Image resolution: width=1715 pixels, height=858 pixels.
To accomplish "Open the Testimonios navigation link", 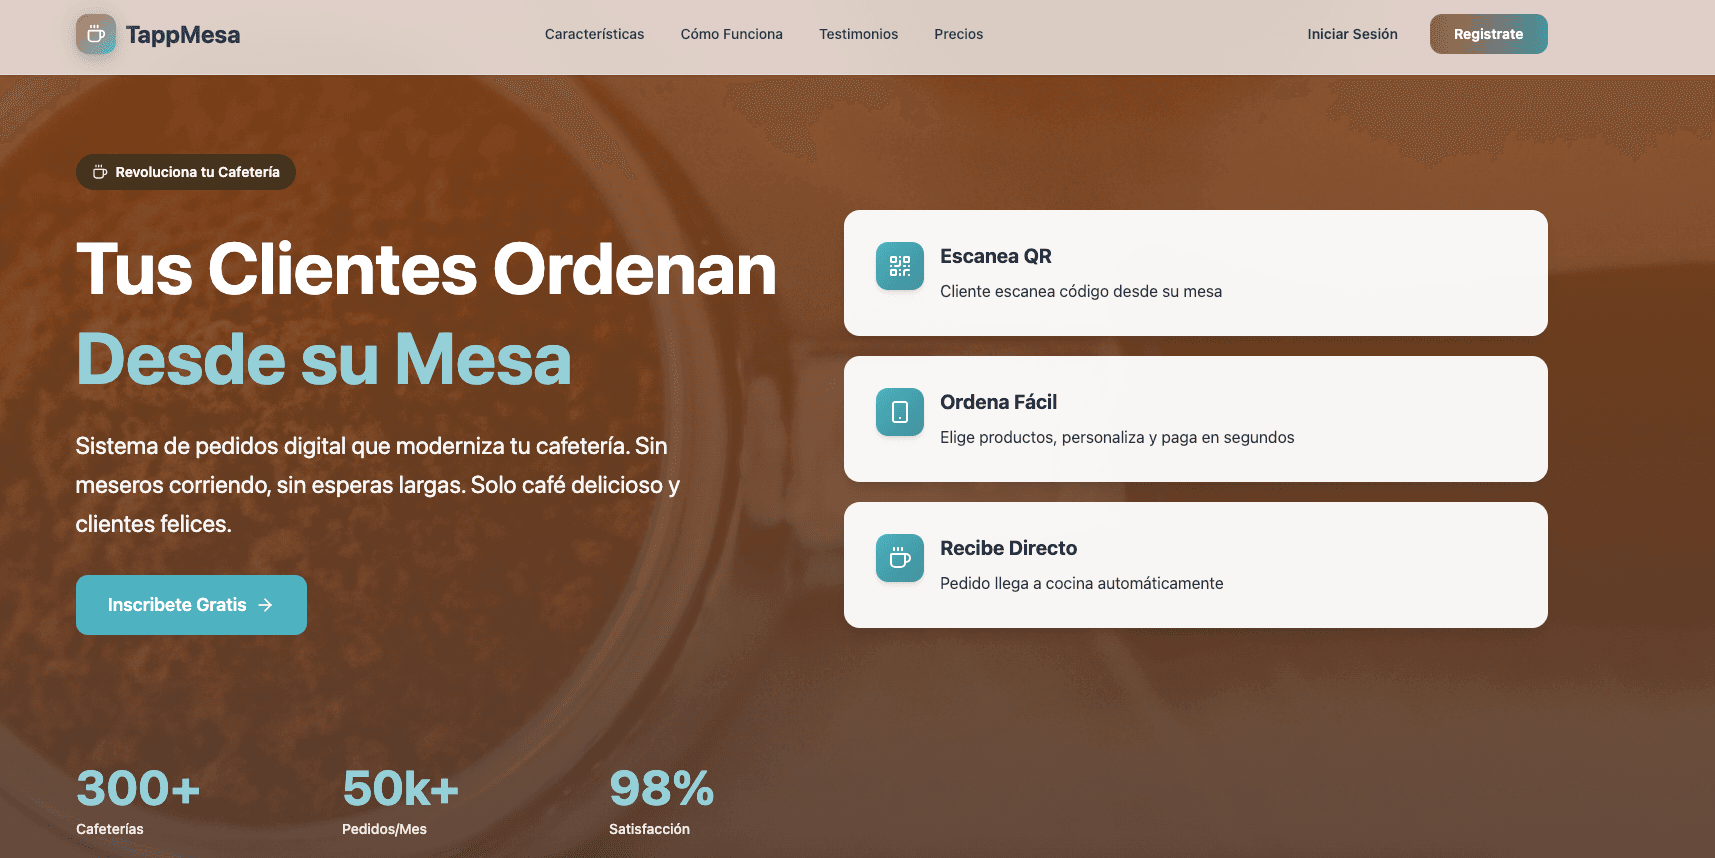I will coord(858,34).
